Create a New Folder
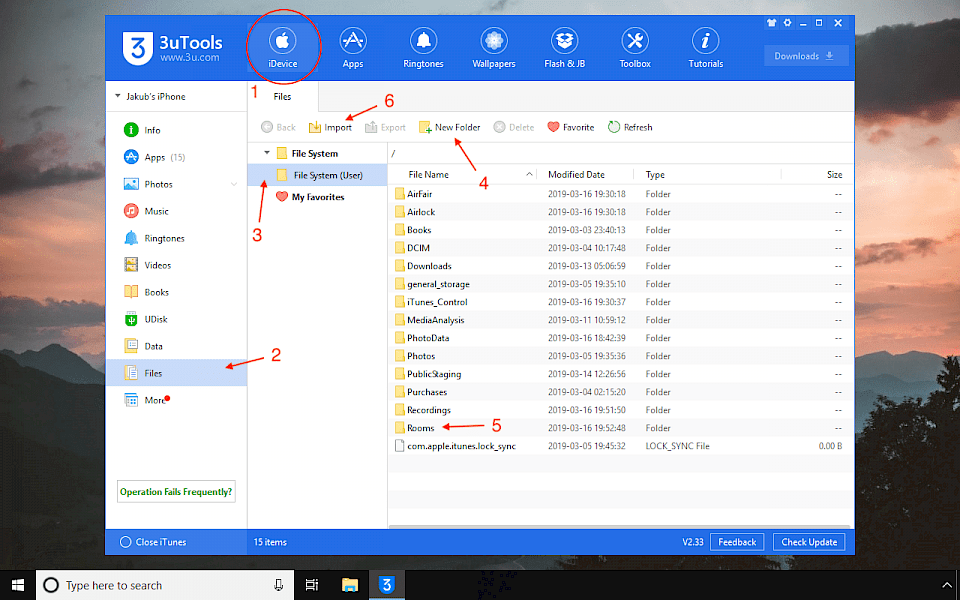960x600 pixels. click(x=449, y=127)
